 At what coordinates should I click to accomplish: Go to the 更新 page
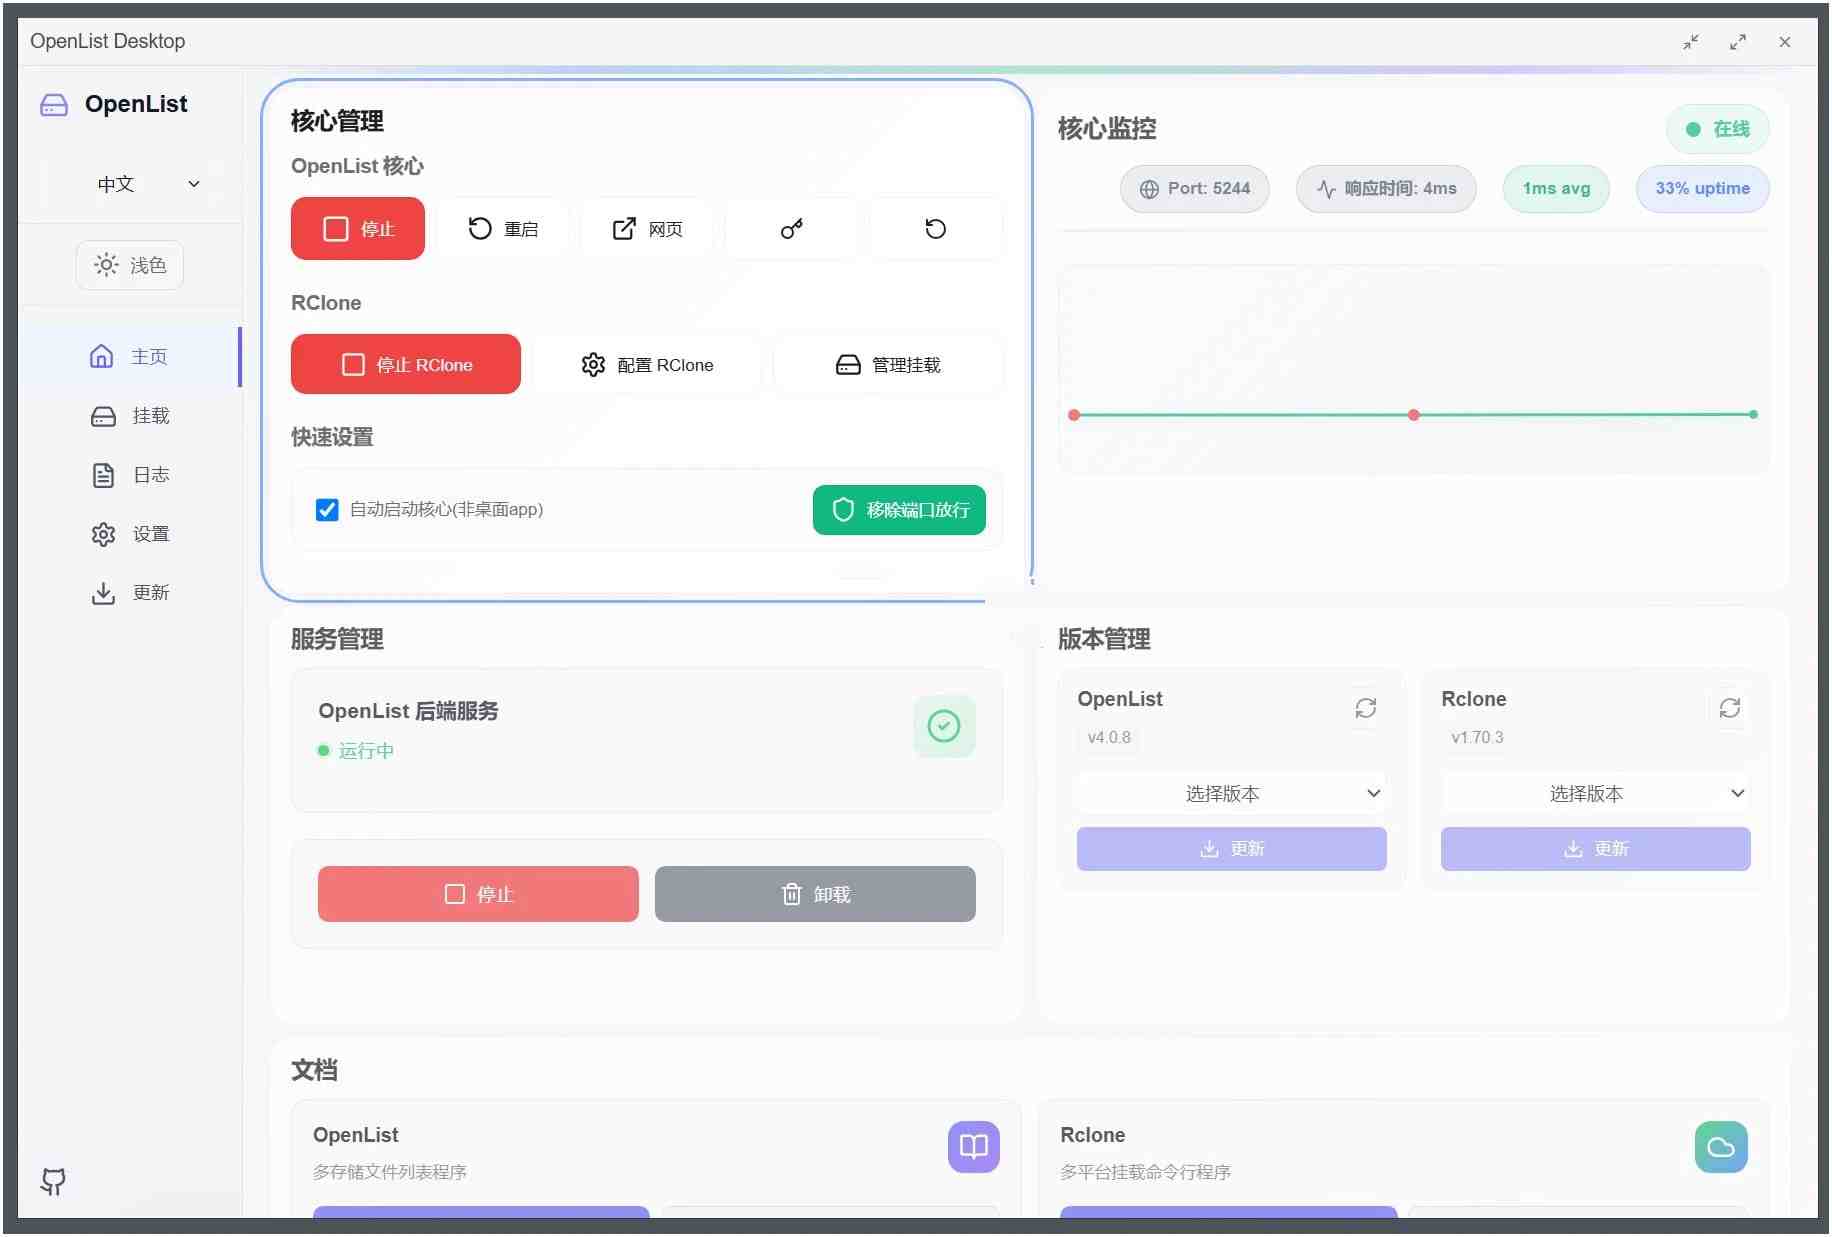(129, 592)
